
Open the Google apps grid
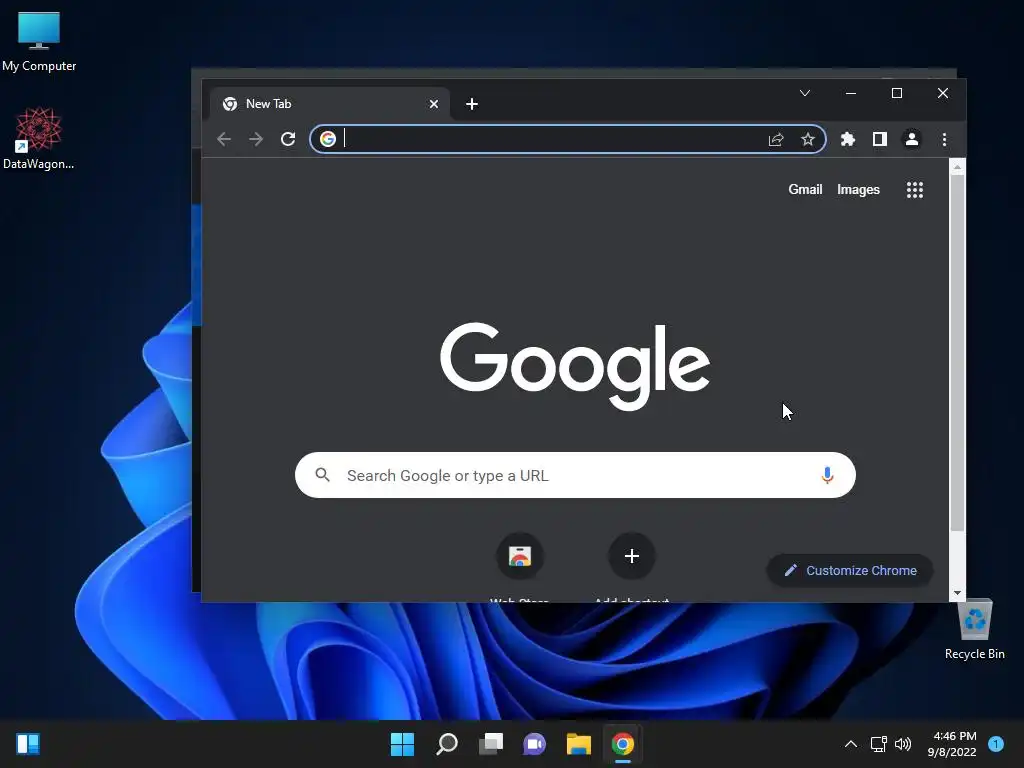(915, 190)
